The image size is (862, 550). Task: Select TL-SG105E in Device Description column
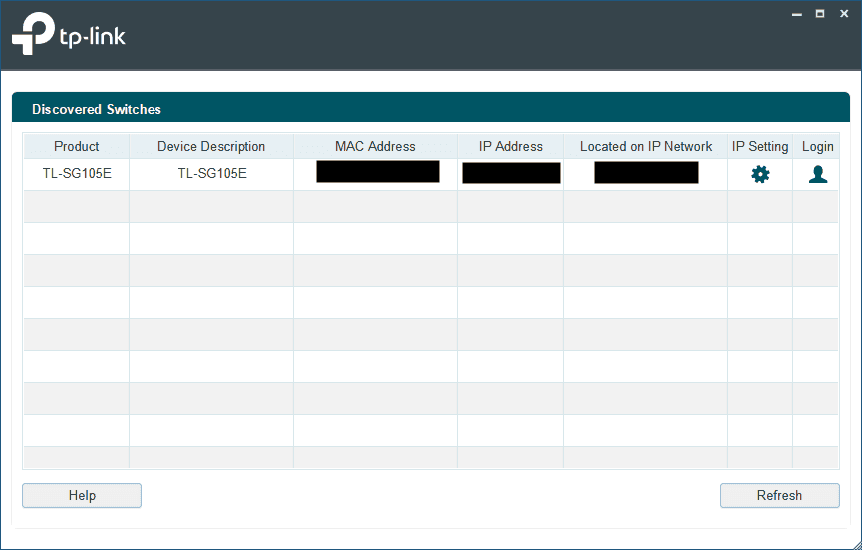[212, 174]
